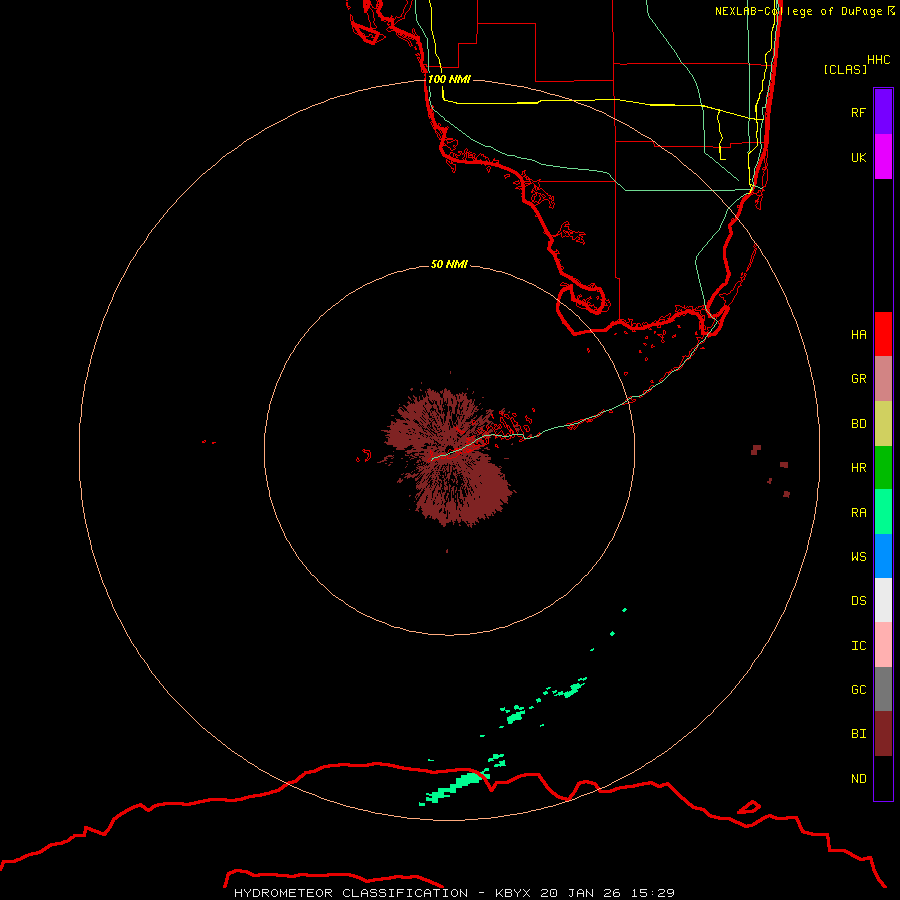Click the GR legend label
Viewport: 900px width, 900px height.
click(x=858, y=379)
